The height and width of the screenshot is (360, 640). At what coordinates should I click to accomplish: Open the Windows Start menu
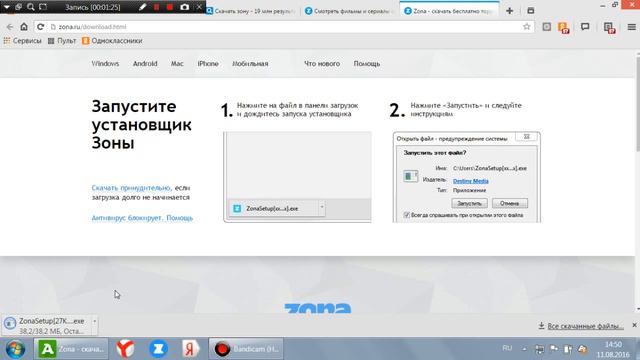(x=15, y=349)
